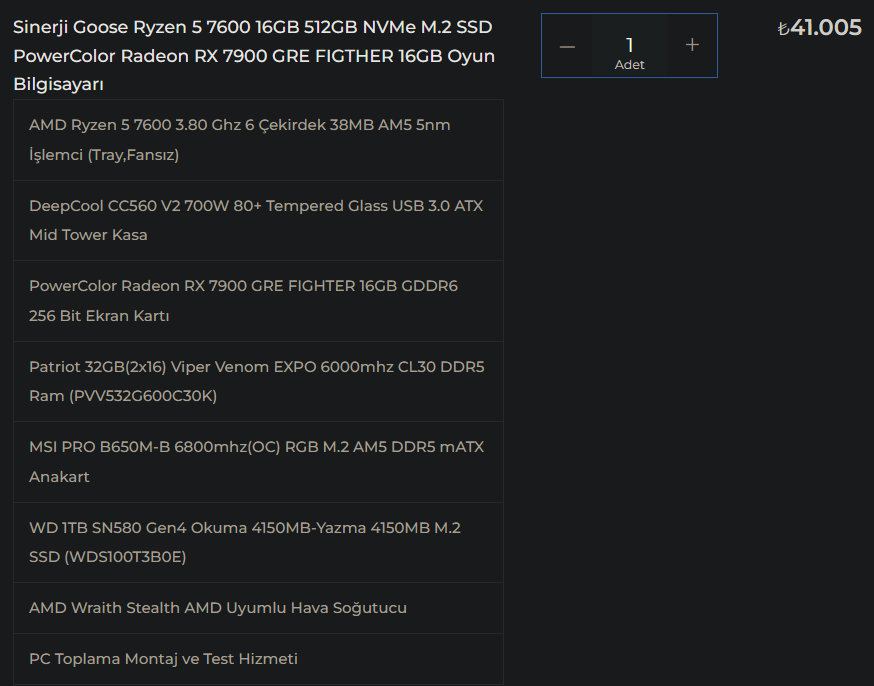Select the PC Toplama Montaj ve Test Hizmeti row
The height and width of the screenshot is (686, 874).
tap(259, 659)
